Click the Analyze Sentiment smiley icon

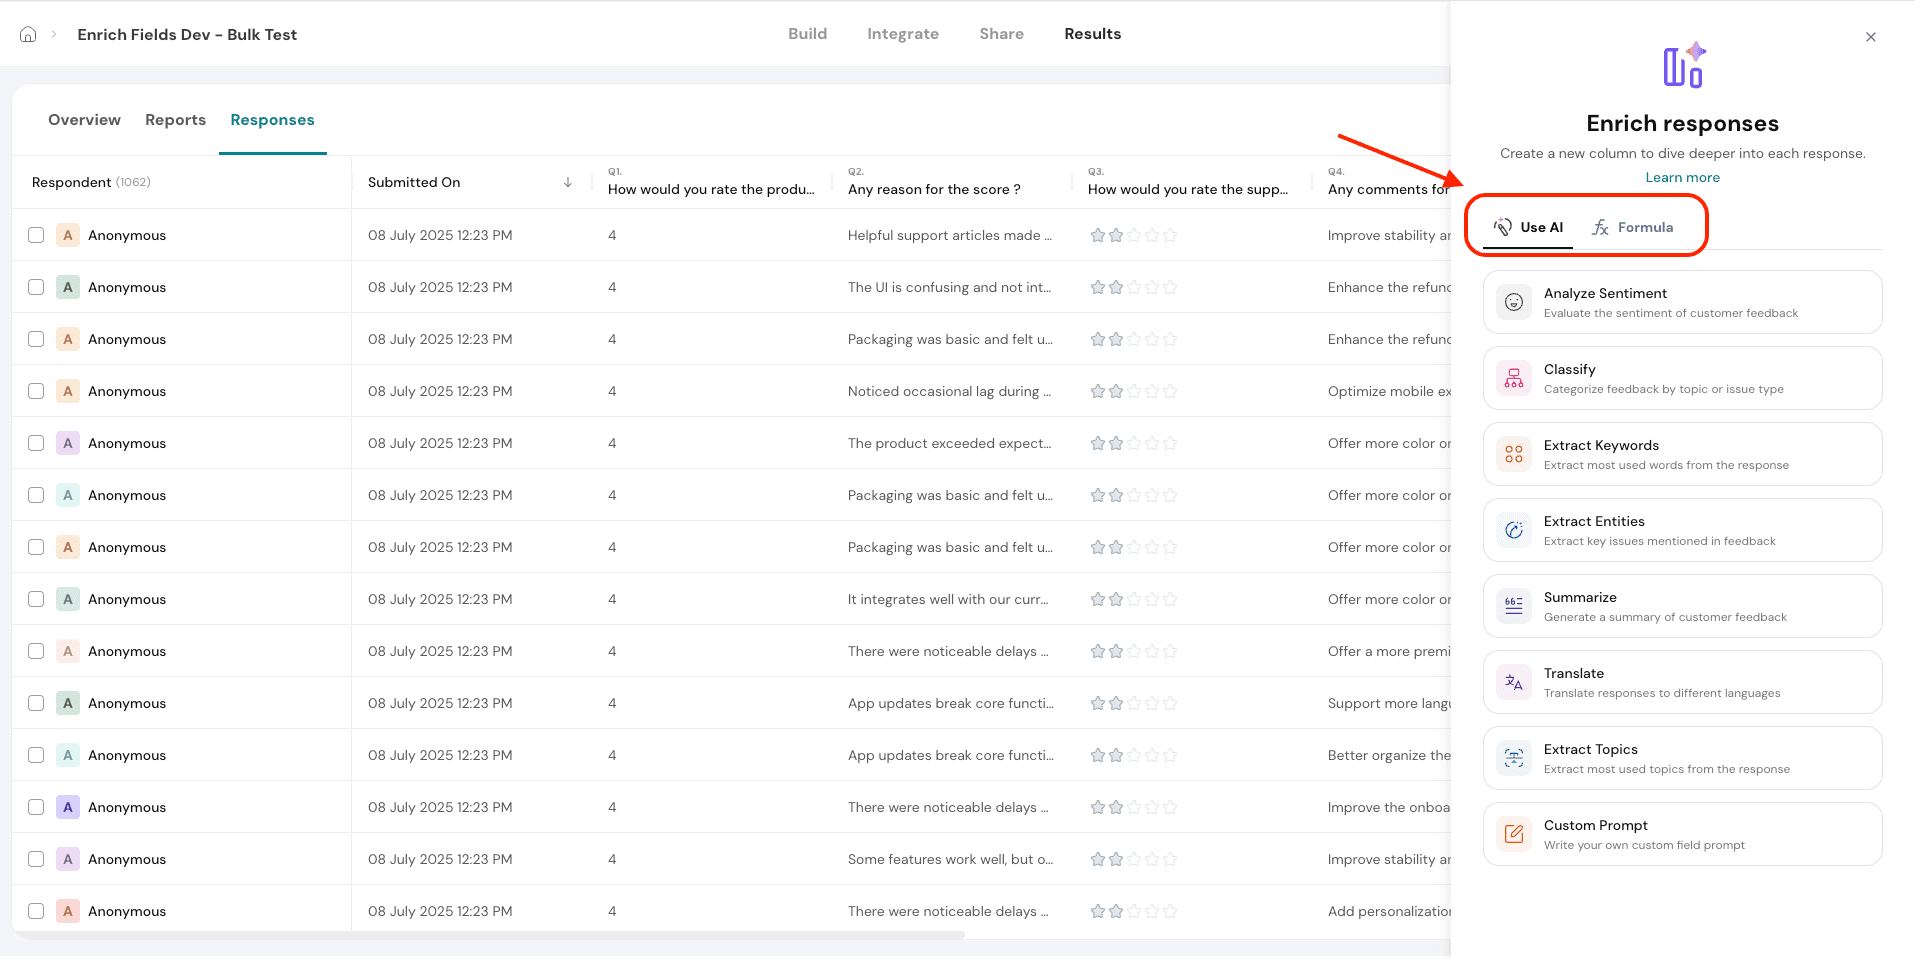(x=1514, y=302)
